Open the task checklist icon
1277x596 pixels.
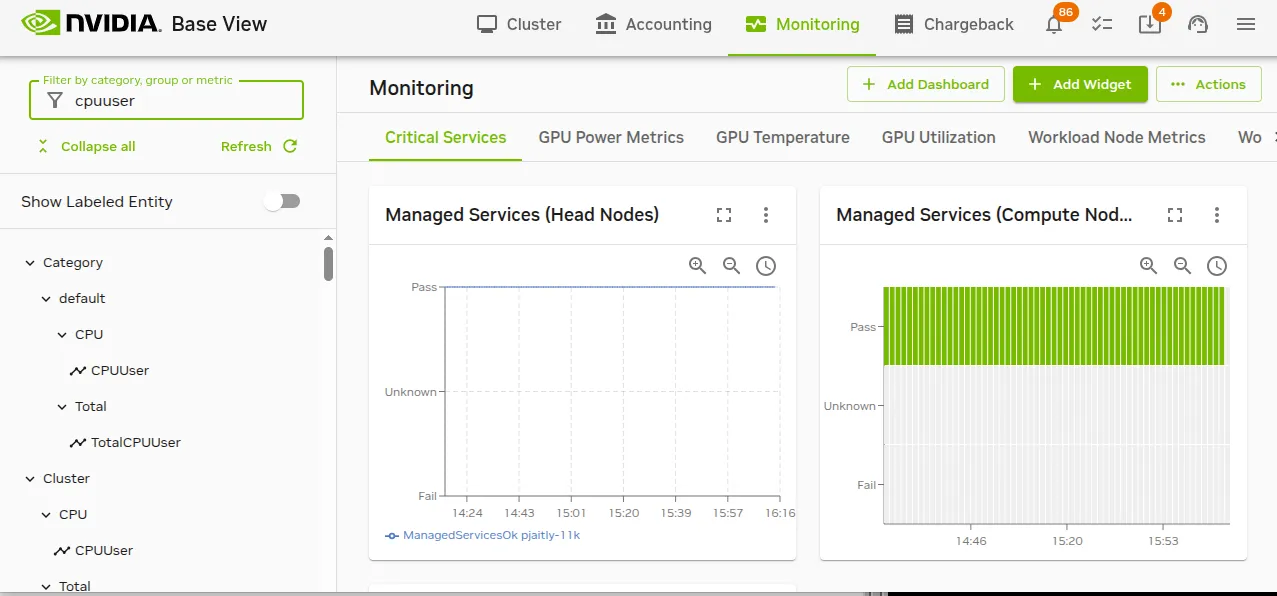[x=1102, y=24]
